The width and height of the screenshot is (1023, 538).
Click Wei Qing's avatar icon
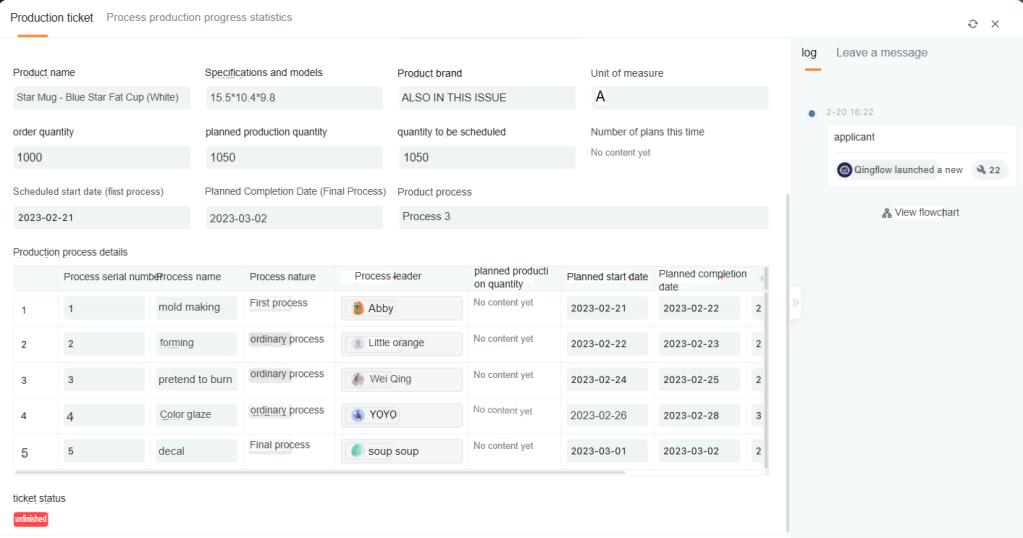(x=358, y=379)
